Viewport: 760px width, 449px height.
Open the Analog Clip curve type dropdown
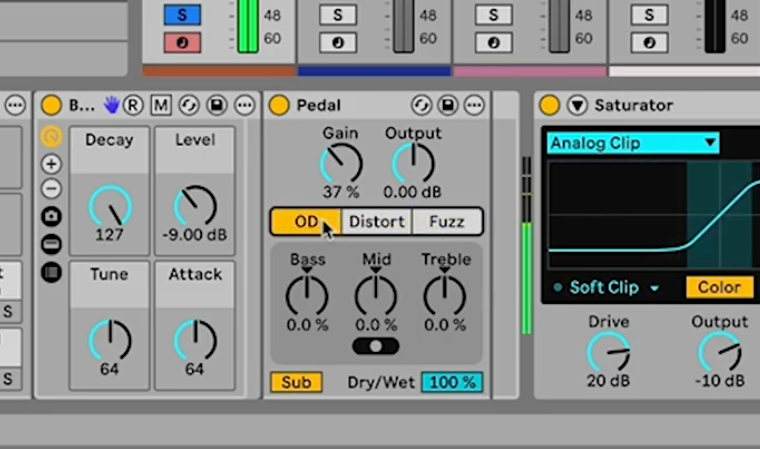click(x=633, y=143)
